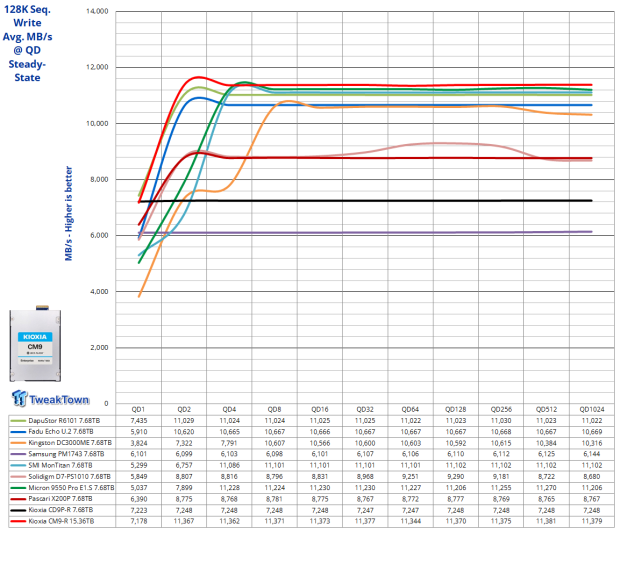620x568 pixels.
Task: Click the 'MB/s - Higher is better' axis label
Action: pos(68,213)
